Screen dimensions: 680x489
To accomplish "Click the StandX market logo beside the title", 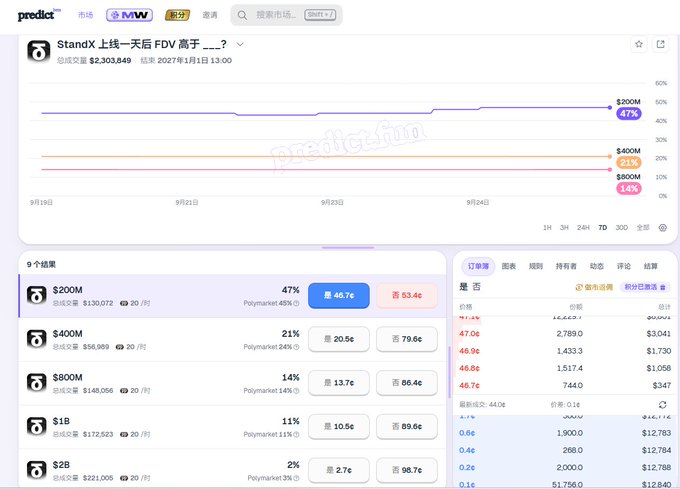I will (x=39, y=51).
